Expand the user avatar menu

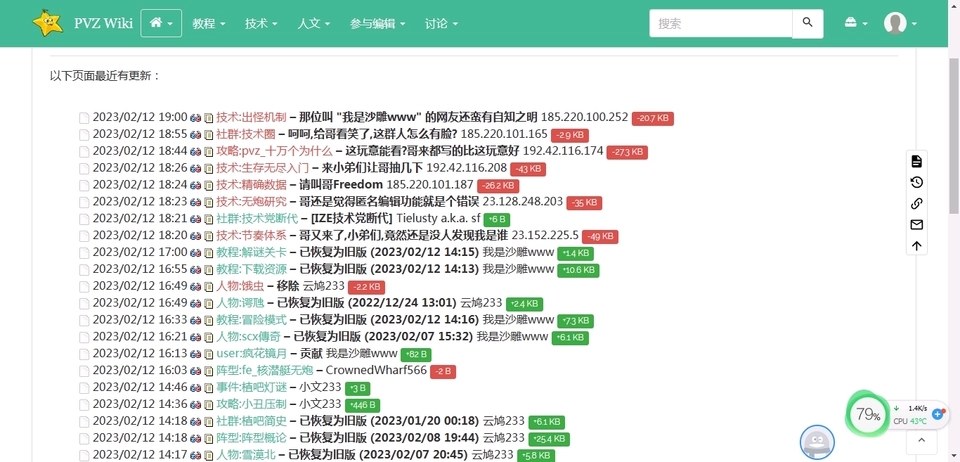[x=900, y=23]
